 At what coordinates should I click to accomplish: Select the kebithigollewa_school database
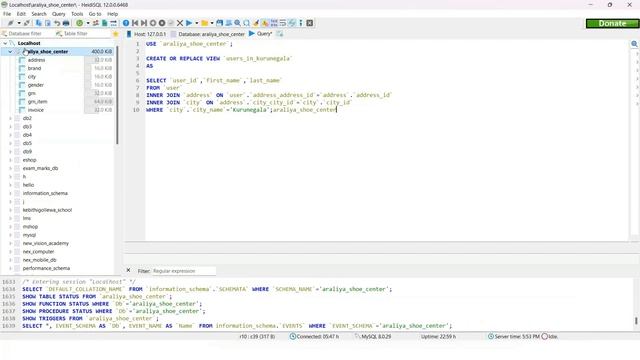pos(47,210)
